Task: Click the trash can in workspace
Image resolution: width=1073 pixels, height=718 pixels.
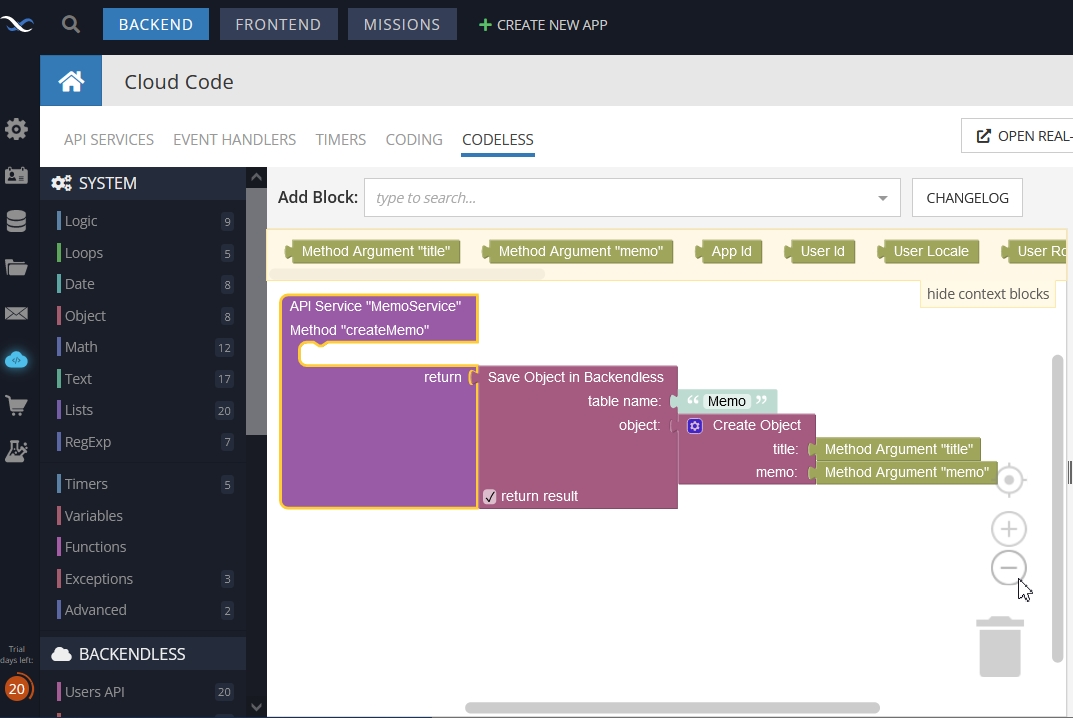Action: (x=1000, y=647)
